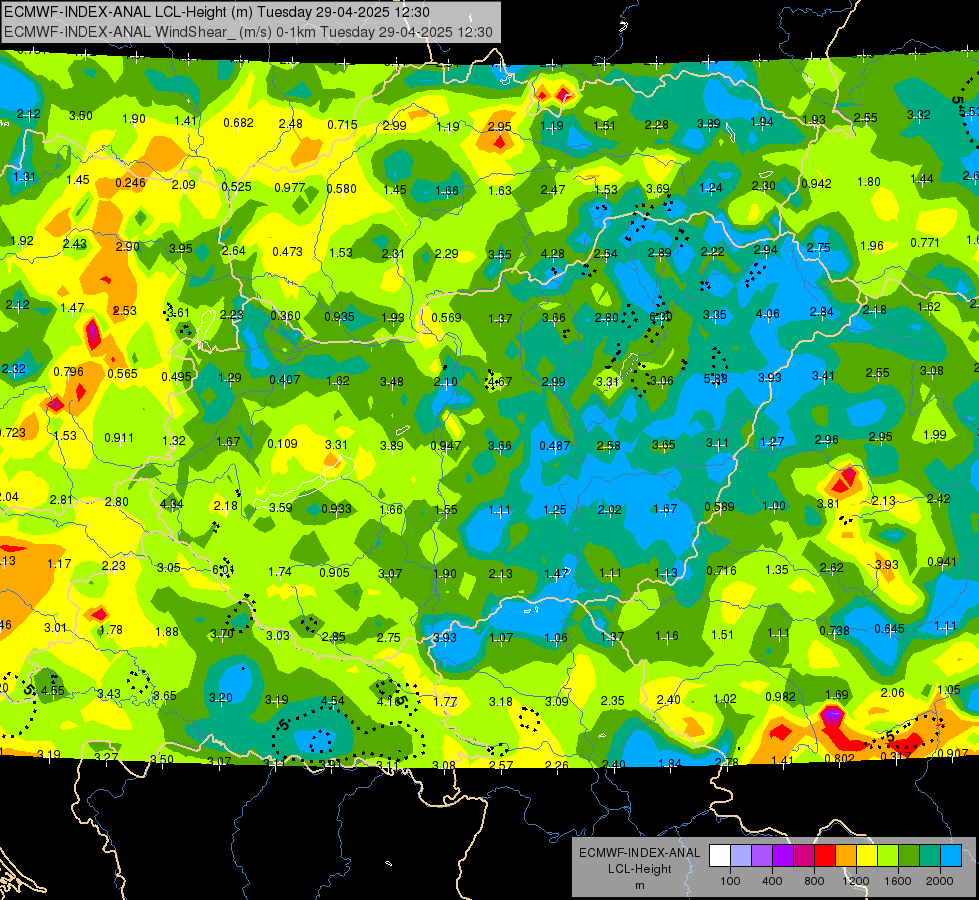Click the wind shear value 0.716
This screenshot has width=979, height=900.
(721, 570)
